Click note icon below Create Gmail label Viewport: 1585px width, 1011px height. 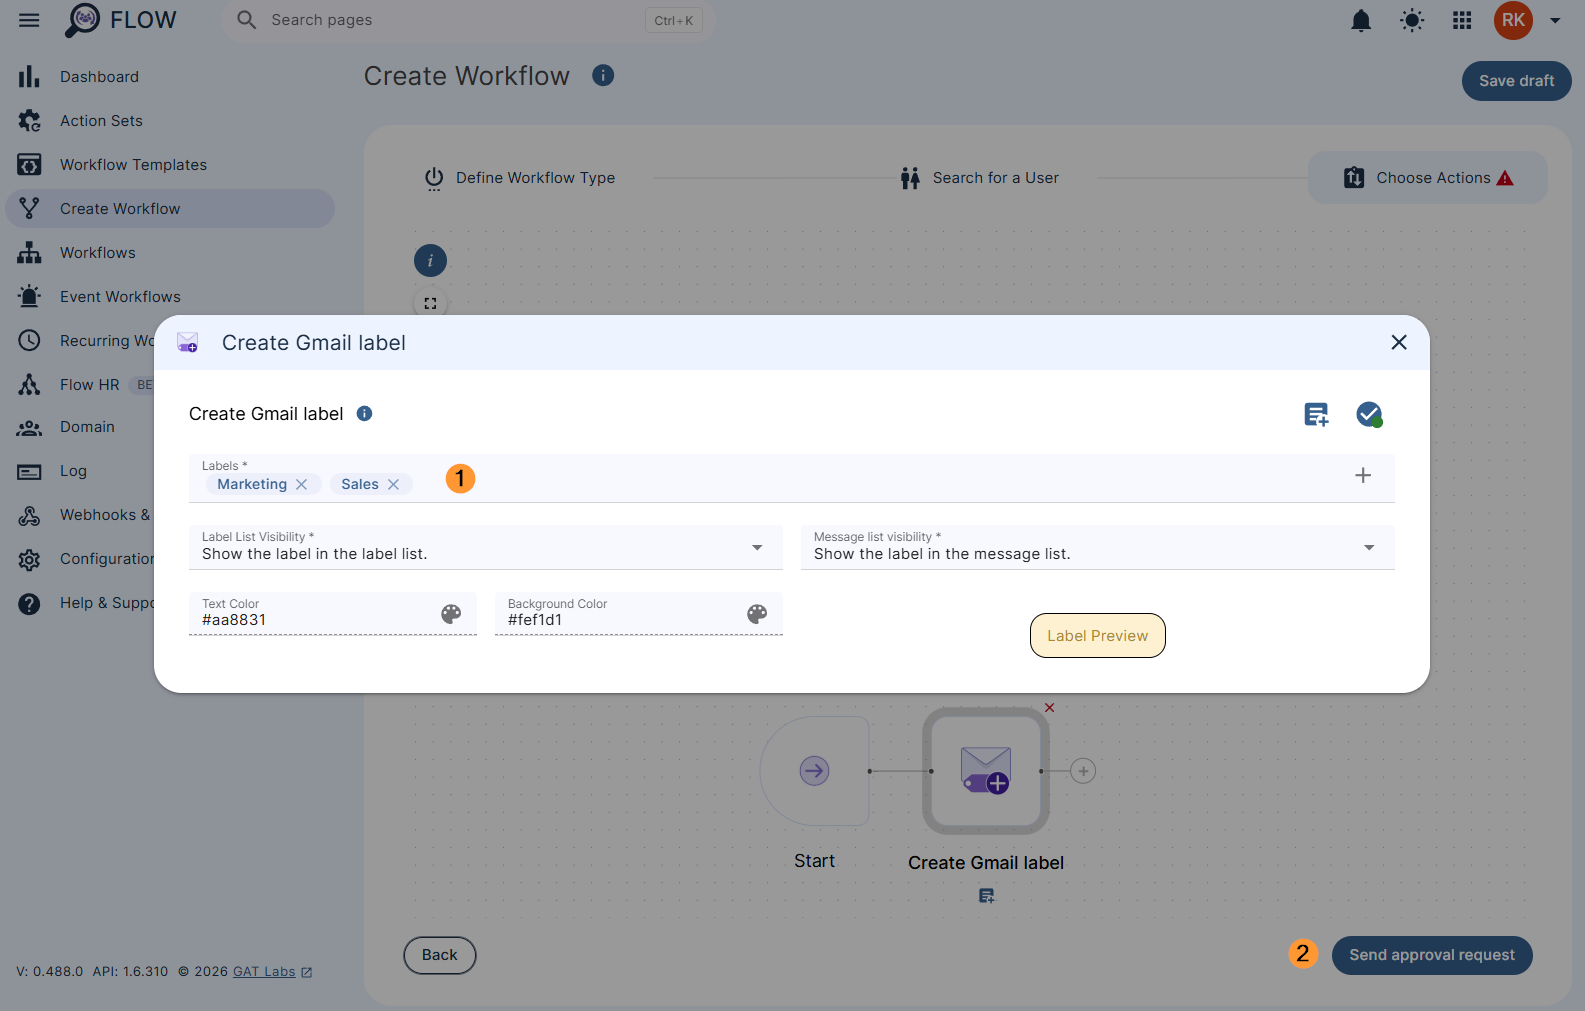987,896
